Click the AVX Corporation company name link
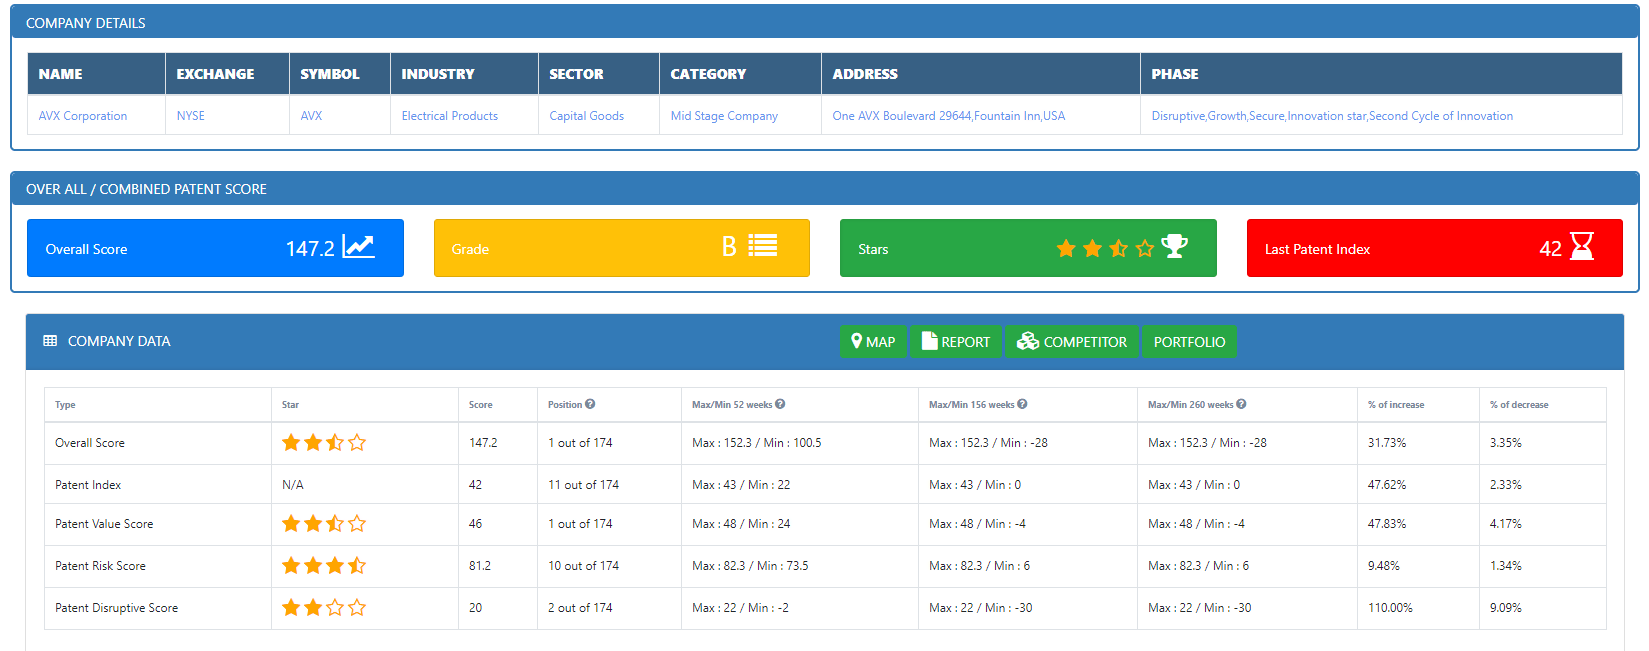 83,116
